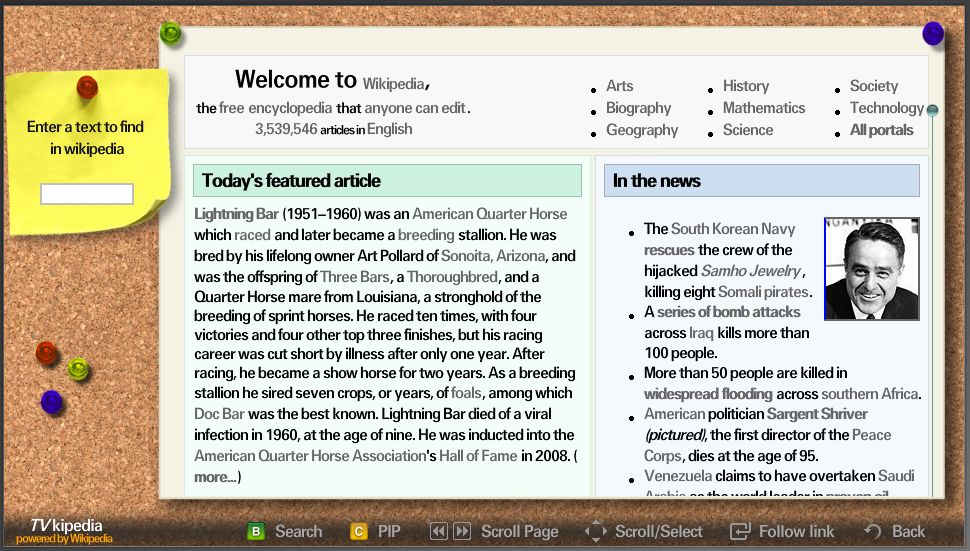
Task: Open the Sonoita, Arizona link
Action: pyautogui.click(x=493, y=256)
